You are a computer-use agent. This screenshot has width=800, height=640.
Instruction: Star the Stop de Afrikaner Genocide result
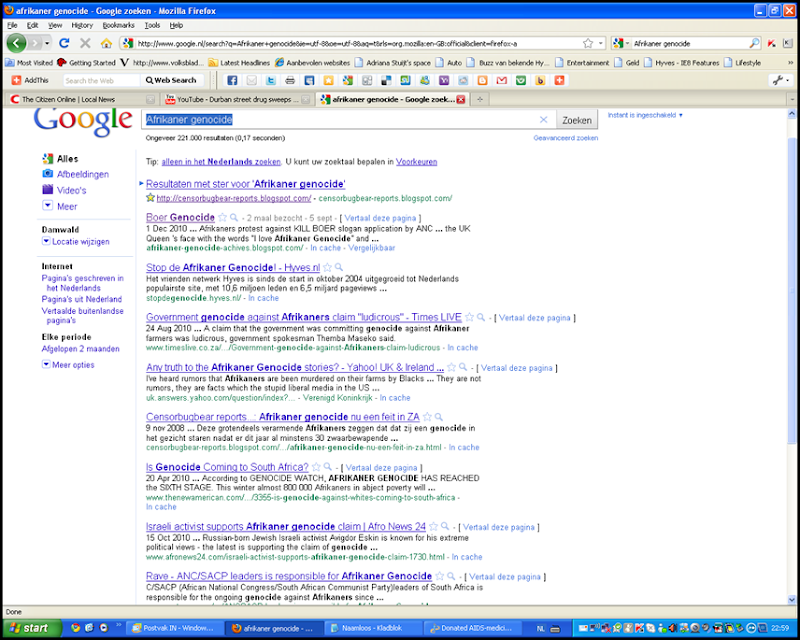pos(328,267)
